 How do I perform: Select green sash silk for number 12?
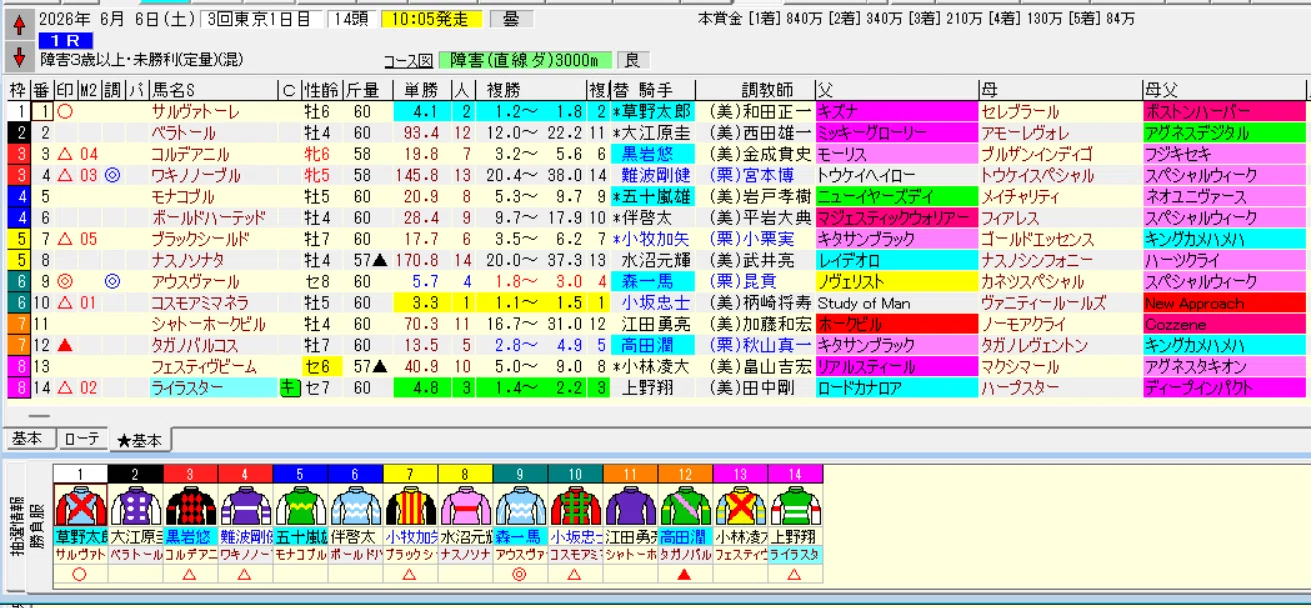click(684, 506)
